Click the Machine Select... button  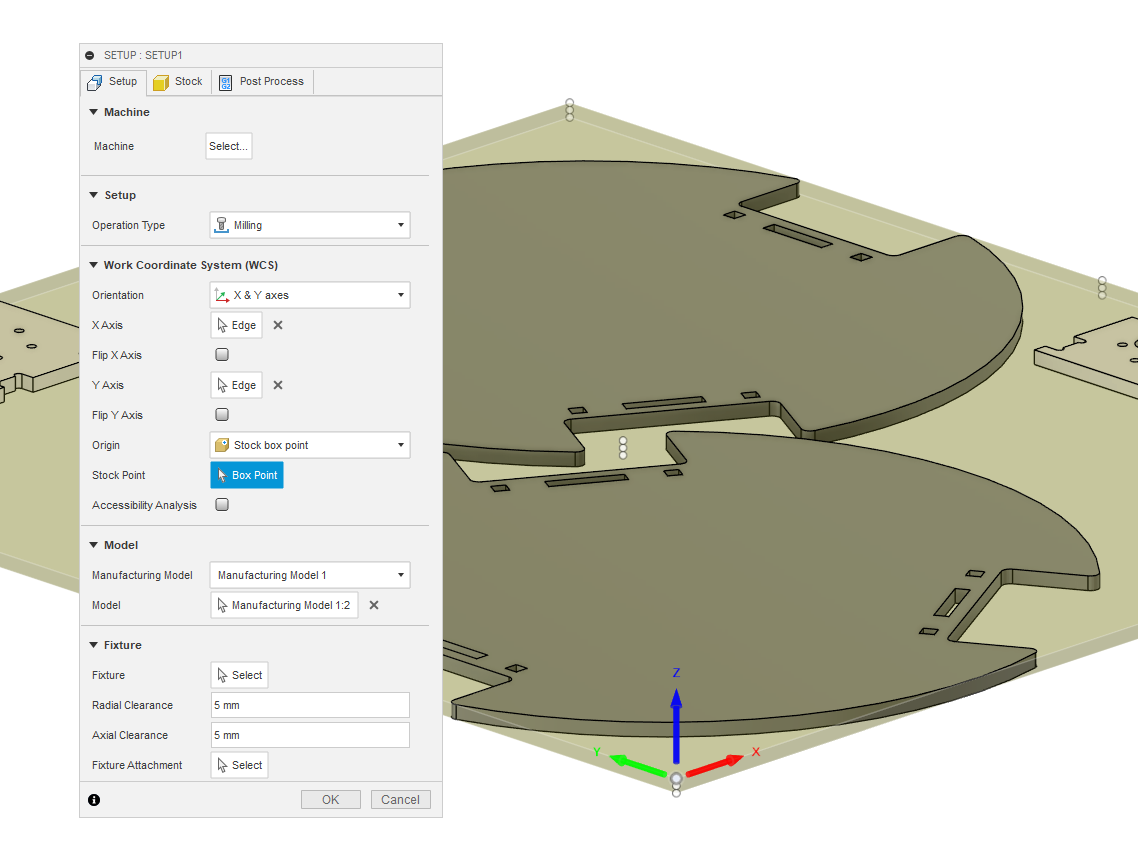pos(229,146)
